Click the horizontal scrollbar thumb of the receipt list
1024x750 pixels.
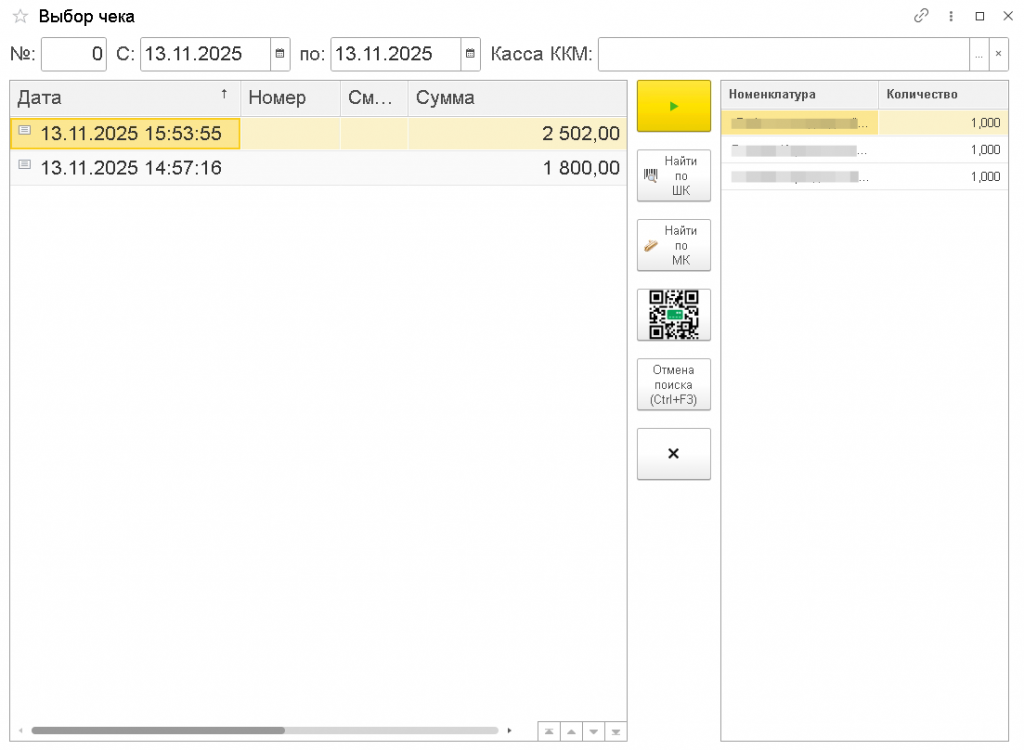tap(158, 730)
